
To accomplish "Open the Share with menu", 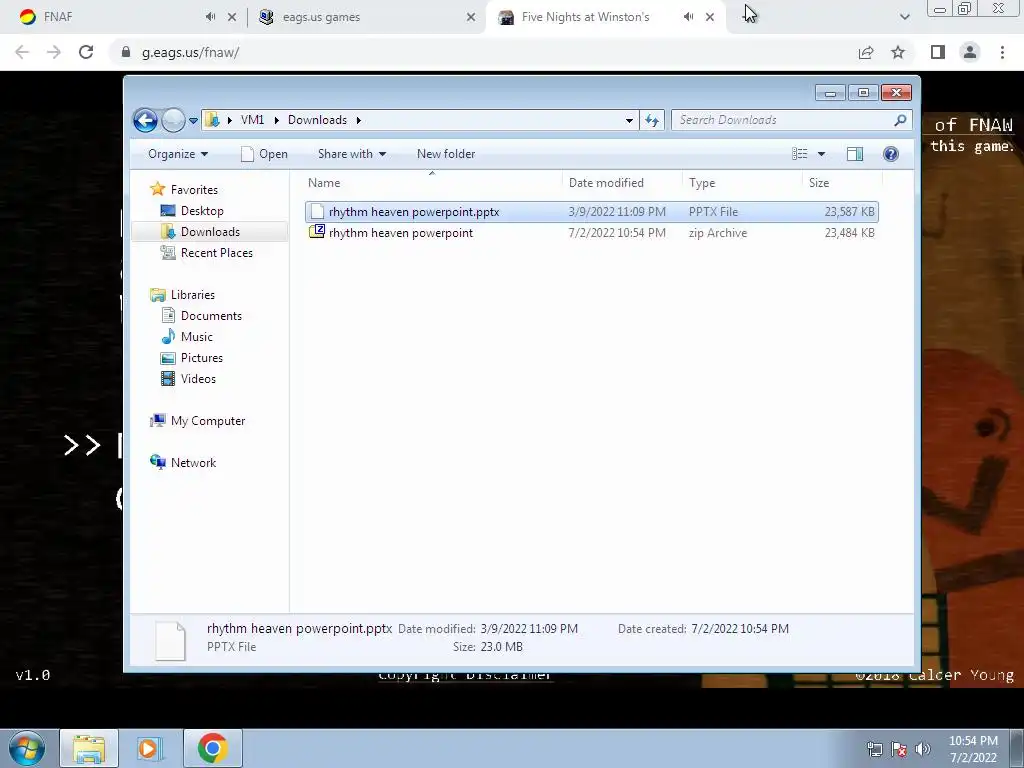I will point(352,154).
